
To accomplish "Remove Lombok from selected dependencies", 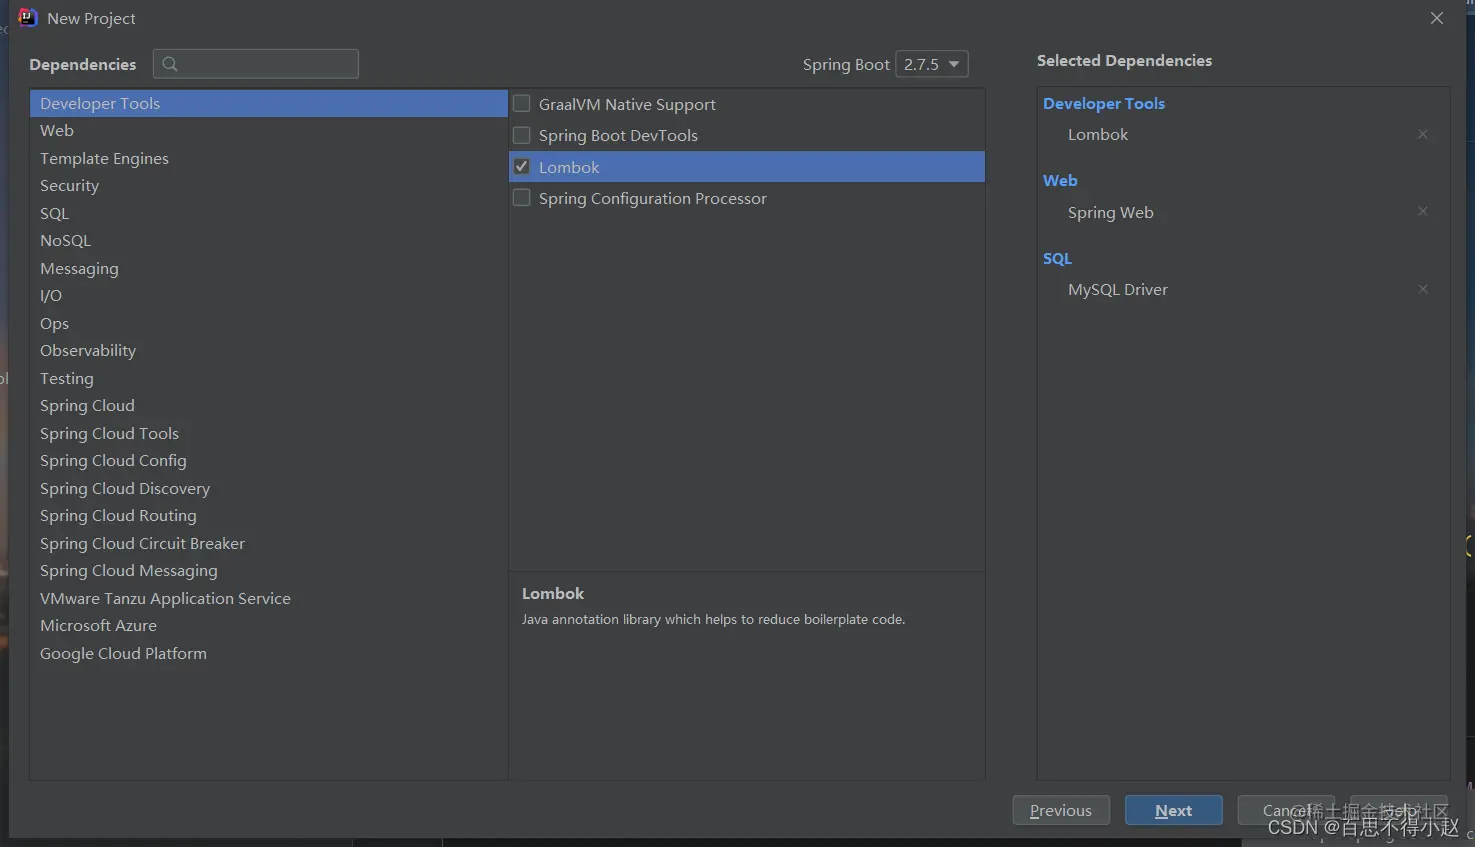I will (1422, 134).
